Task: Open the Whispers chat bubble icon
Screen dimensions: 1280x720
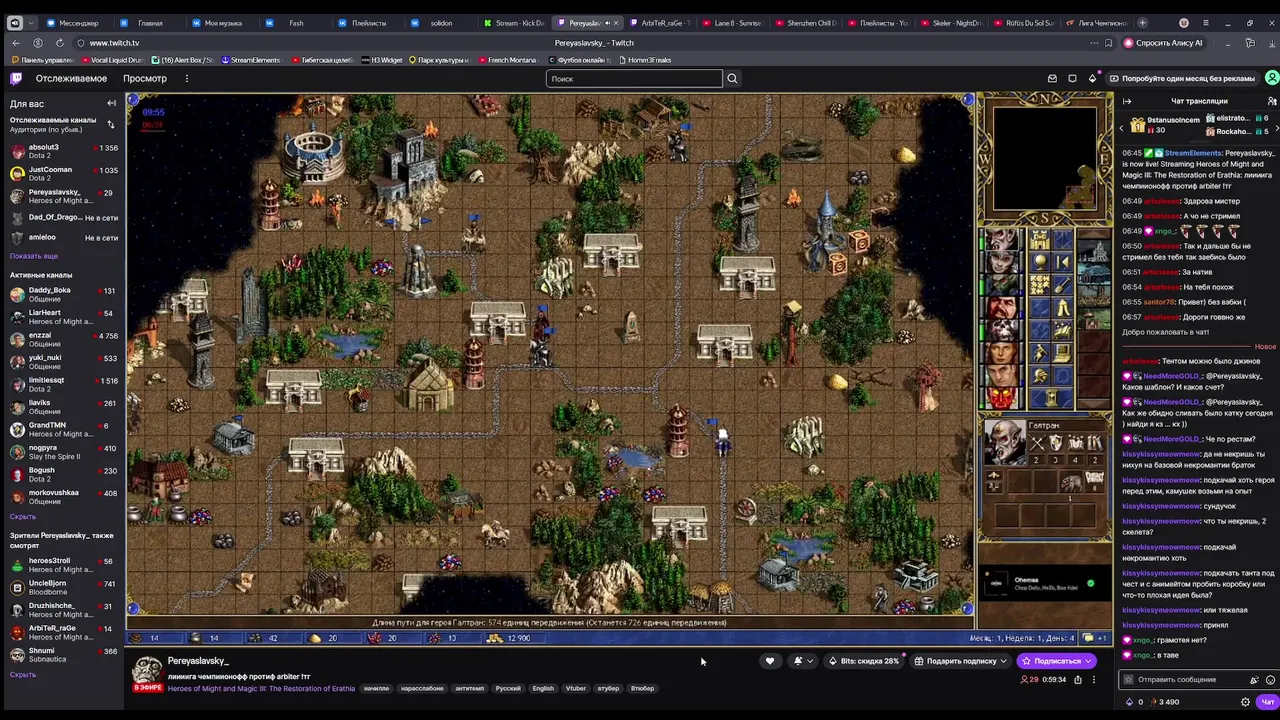Action: [x=1072, y=78]
